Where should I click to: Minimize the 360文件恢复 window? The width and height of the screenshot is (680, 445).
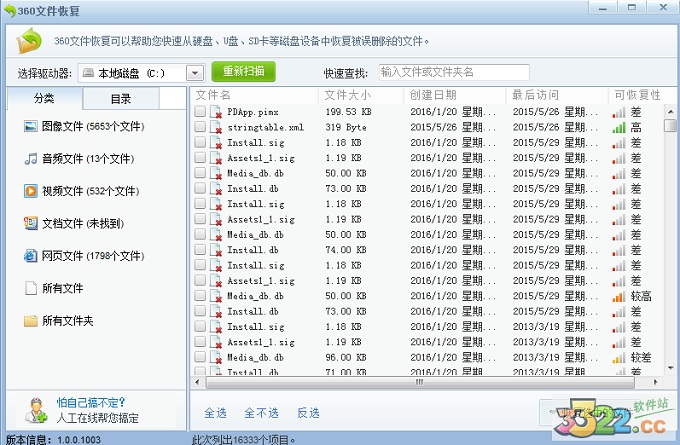click(603, 8)
